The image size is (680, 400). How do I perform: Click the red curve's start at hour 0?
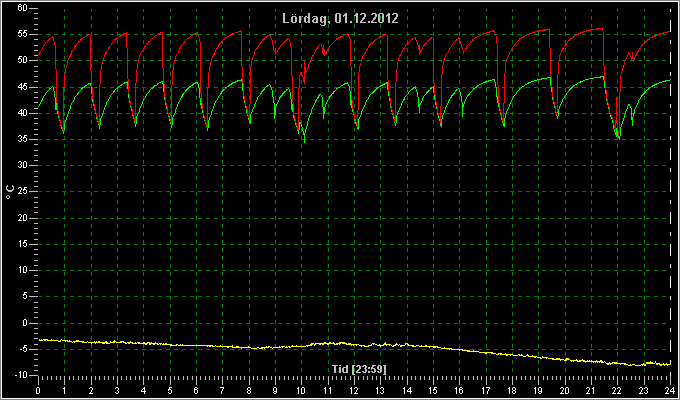(x=39, y=55)
